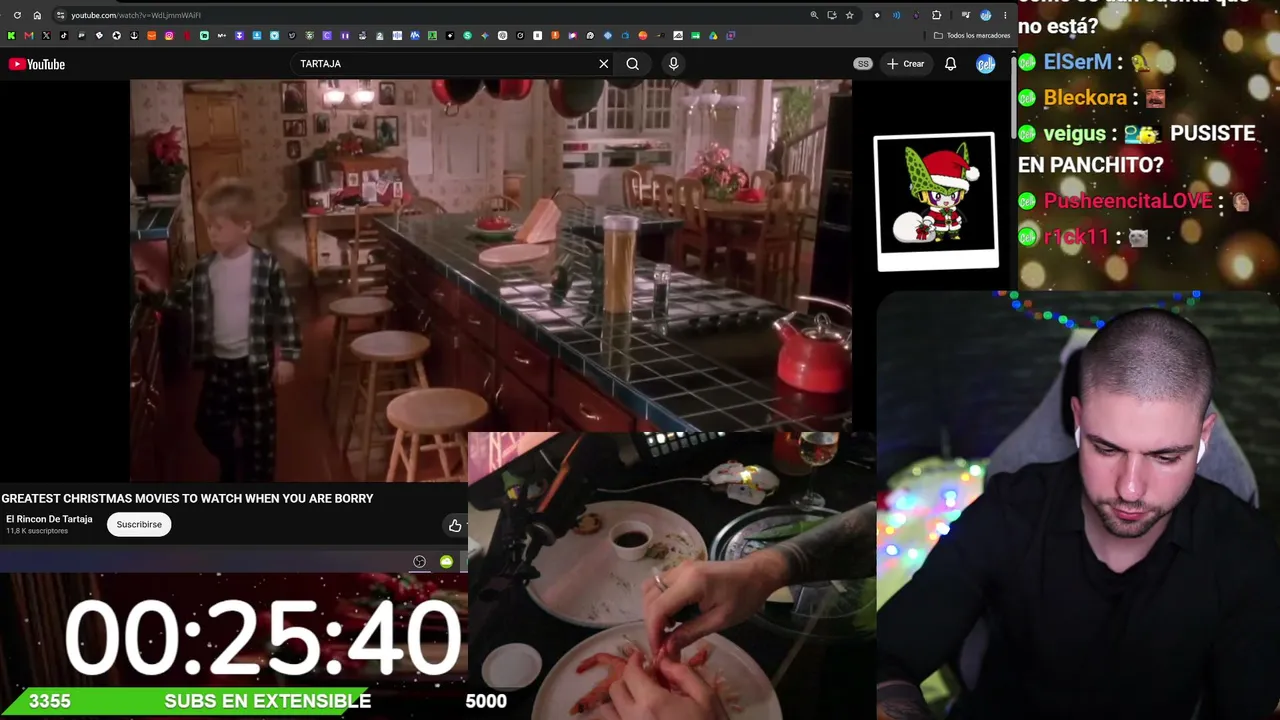This screenshot has width=1280, height=720.
Task: Go to the browser home page
Action: (37, 15)
